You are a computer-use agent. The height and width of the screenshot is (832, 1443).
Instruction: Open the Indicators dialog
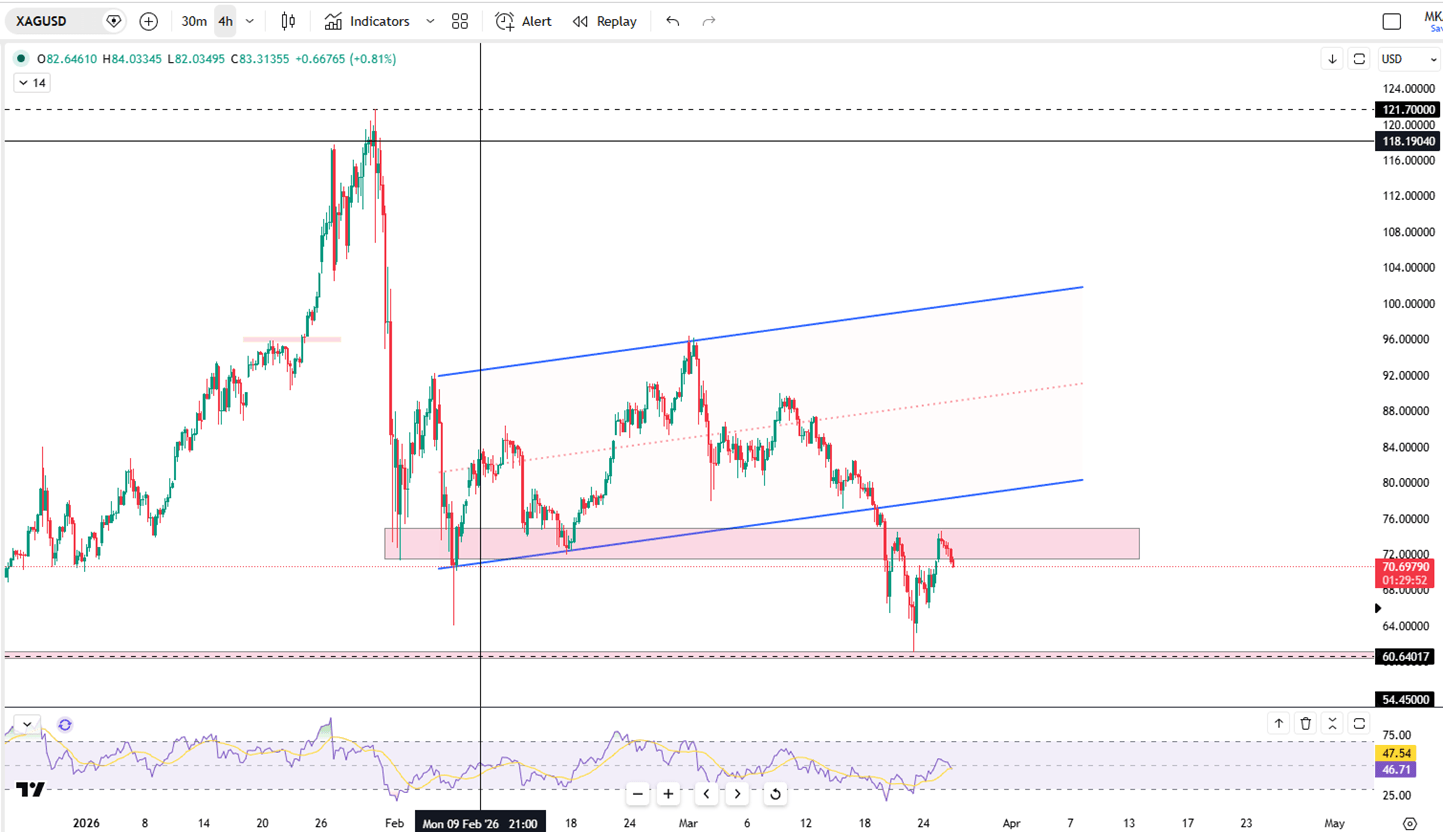[367, 21]
